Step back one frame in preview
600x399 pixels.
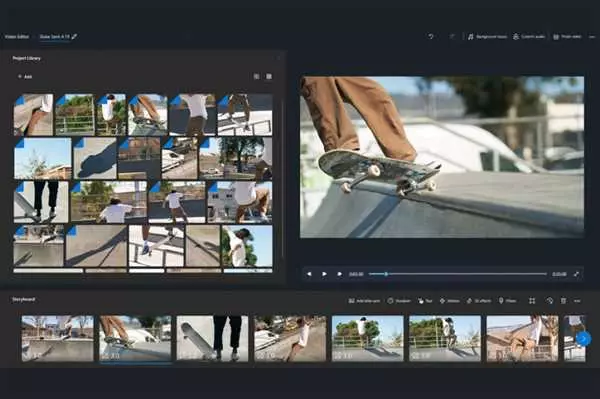click(309, 274)
